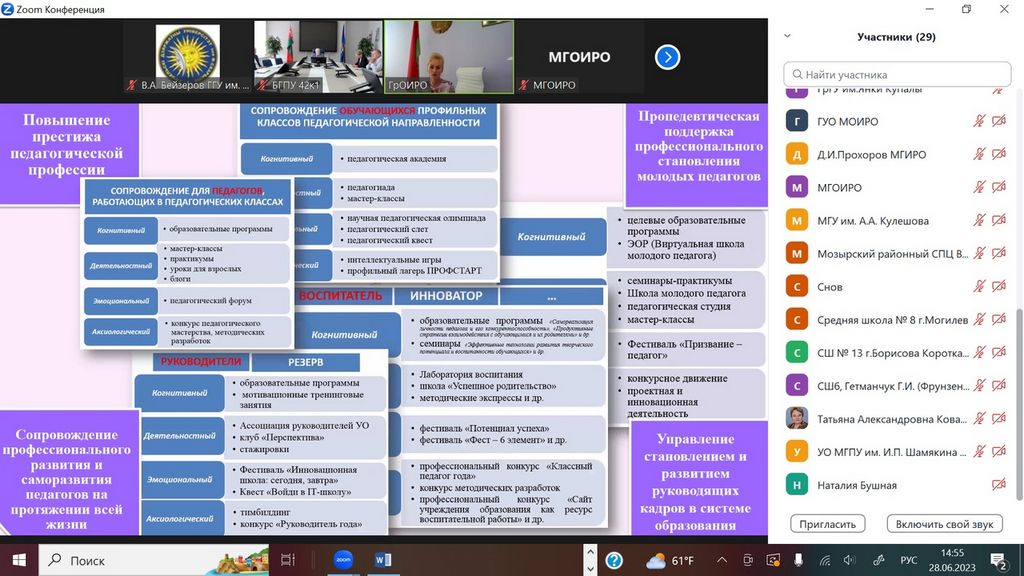This screenshot has width=1024, height=576.
Task: Click the avatar of Татьяна Александровна
Action: [x=797, y=419]
